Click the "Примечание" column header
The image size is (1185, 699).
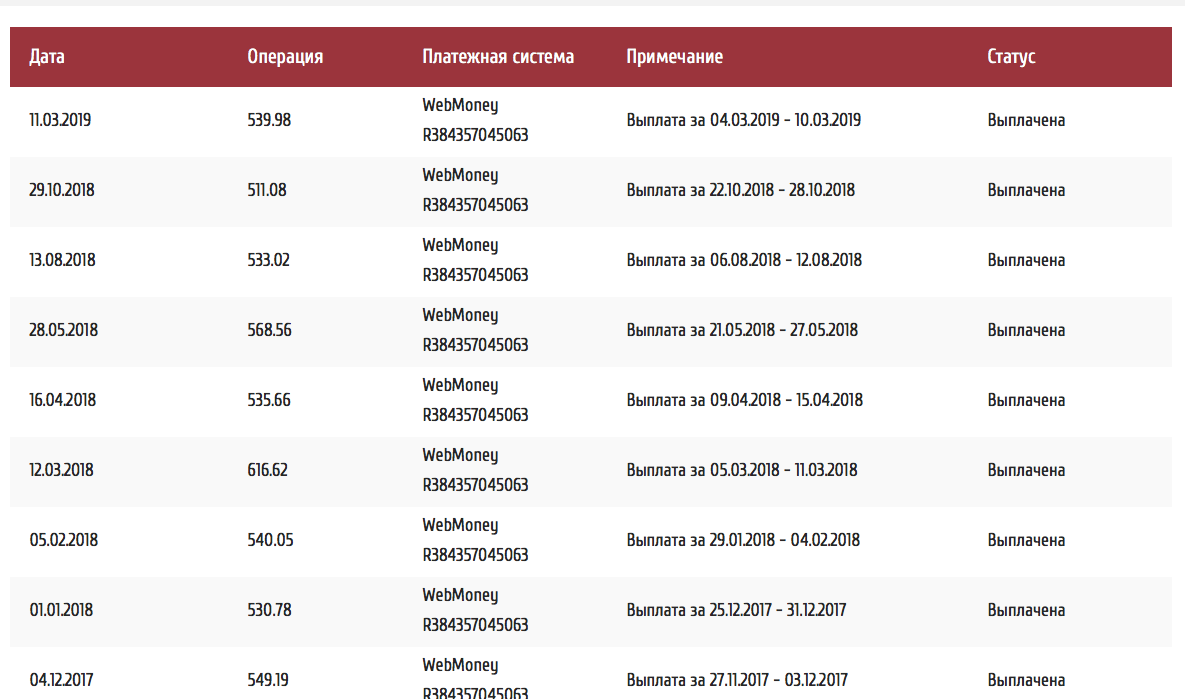click(x=674, y=57)
